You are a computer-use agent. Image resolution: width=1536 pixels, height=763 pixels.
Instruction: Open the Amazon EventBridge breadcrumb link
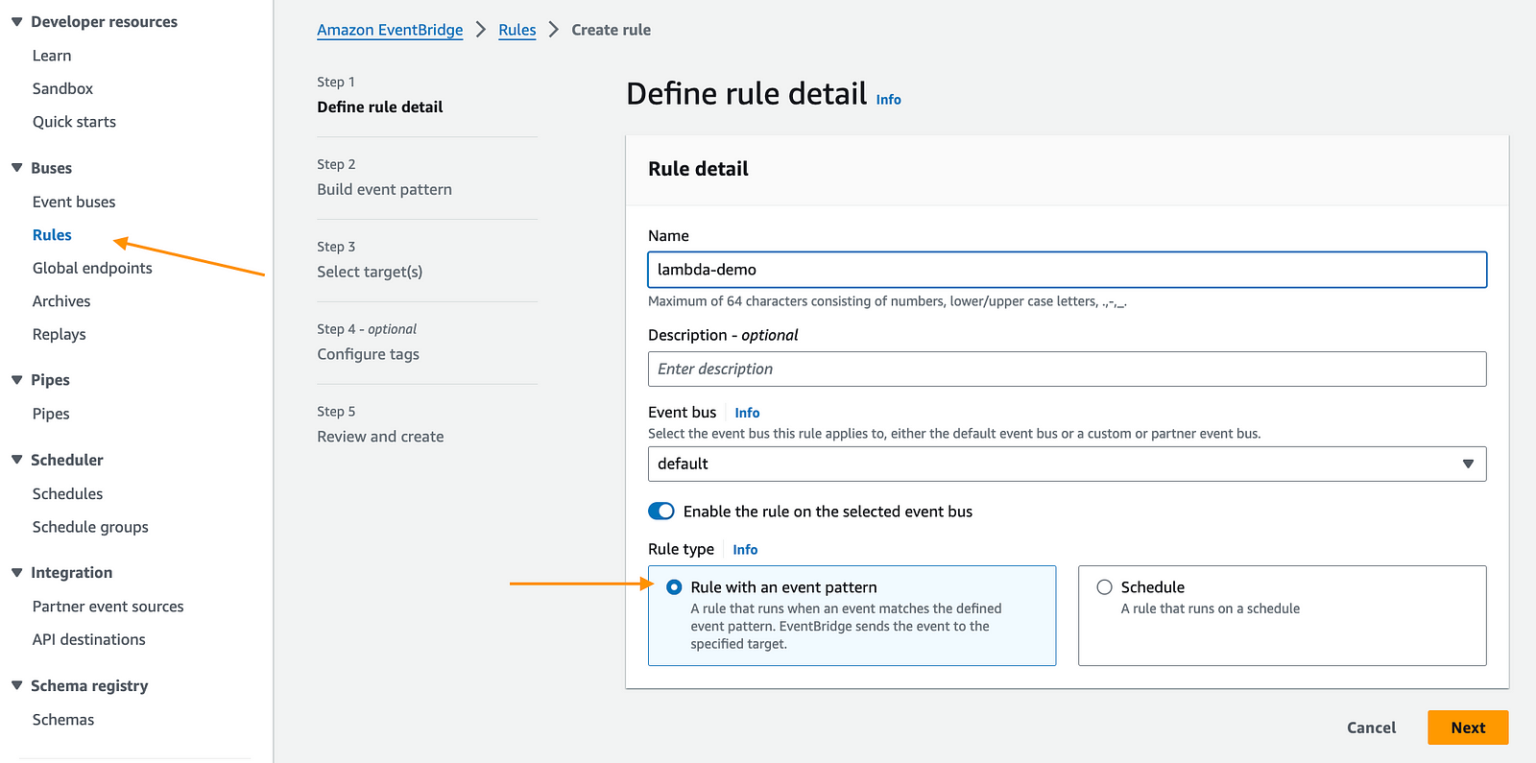coord(389,29)
